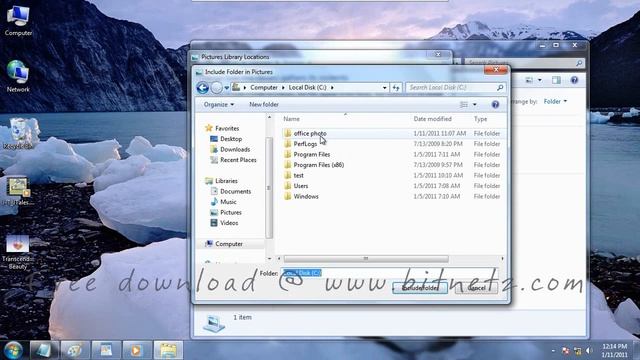The image size is (640, 360).
Task: Select Favorites in the navigation pane
Action: (x=227, y=128)
